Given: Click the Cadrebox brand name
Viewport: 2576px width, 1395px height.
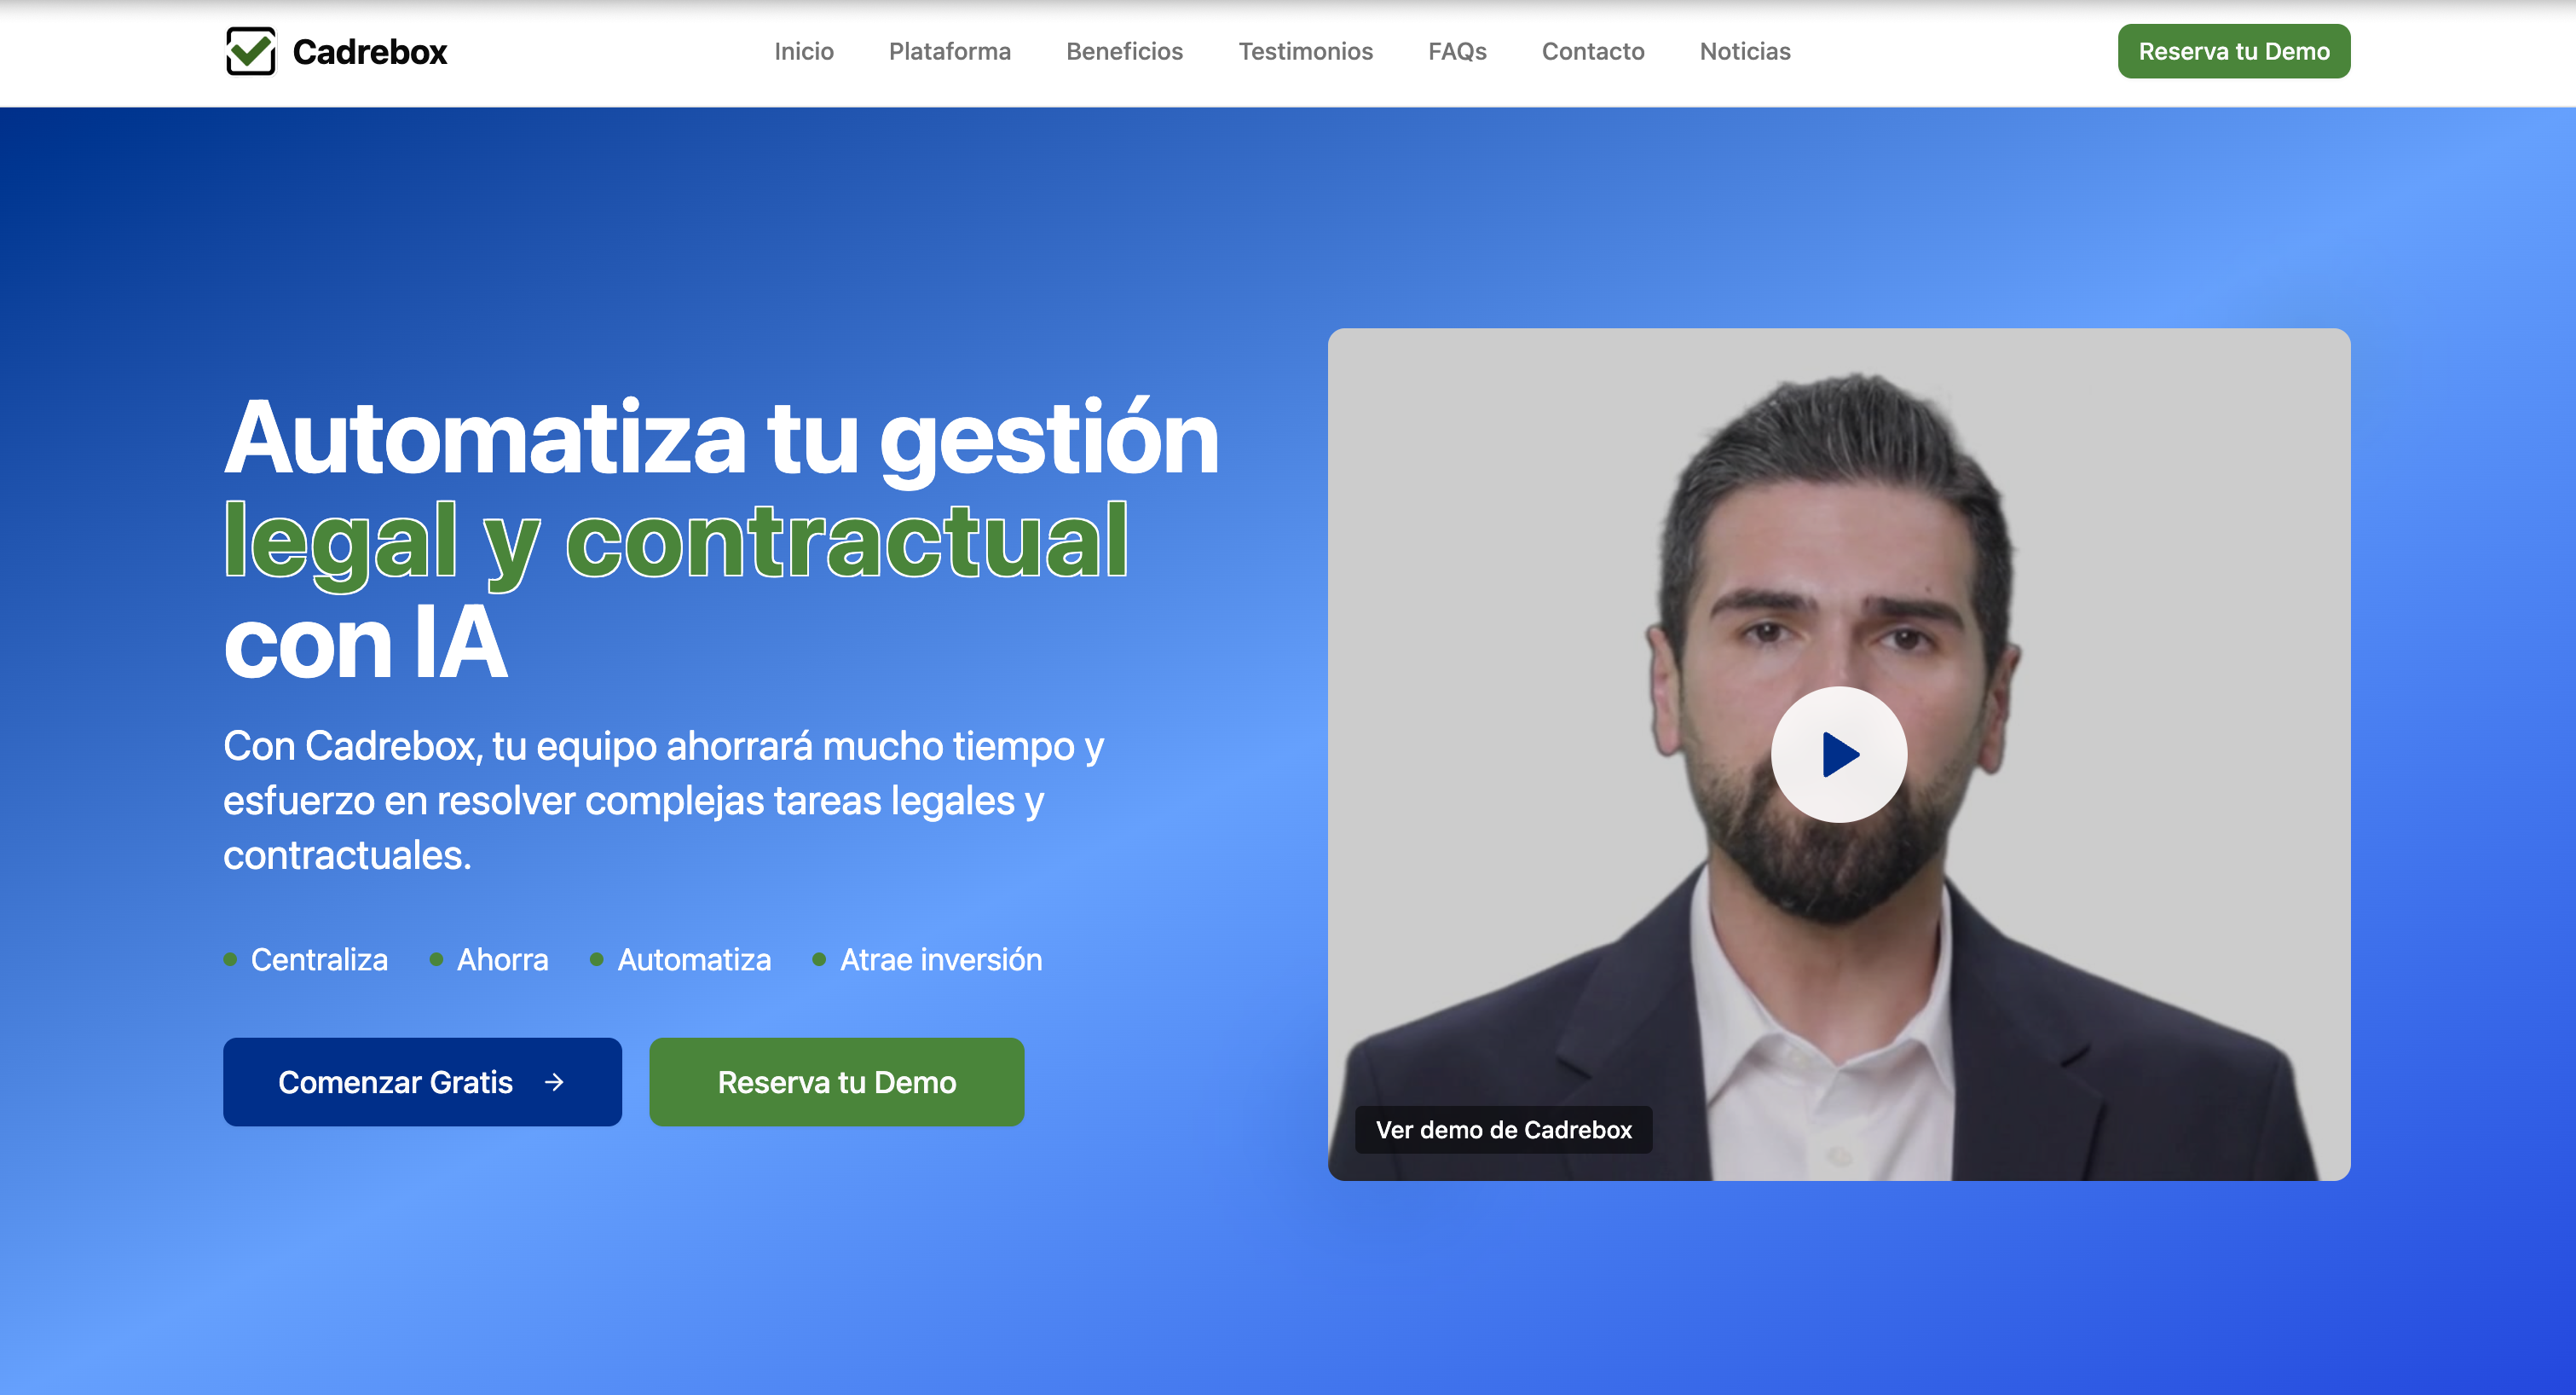Looking at the screenshot, I should tap(369, 51).
